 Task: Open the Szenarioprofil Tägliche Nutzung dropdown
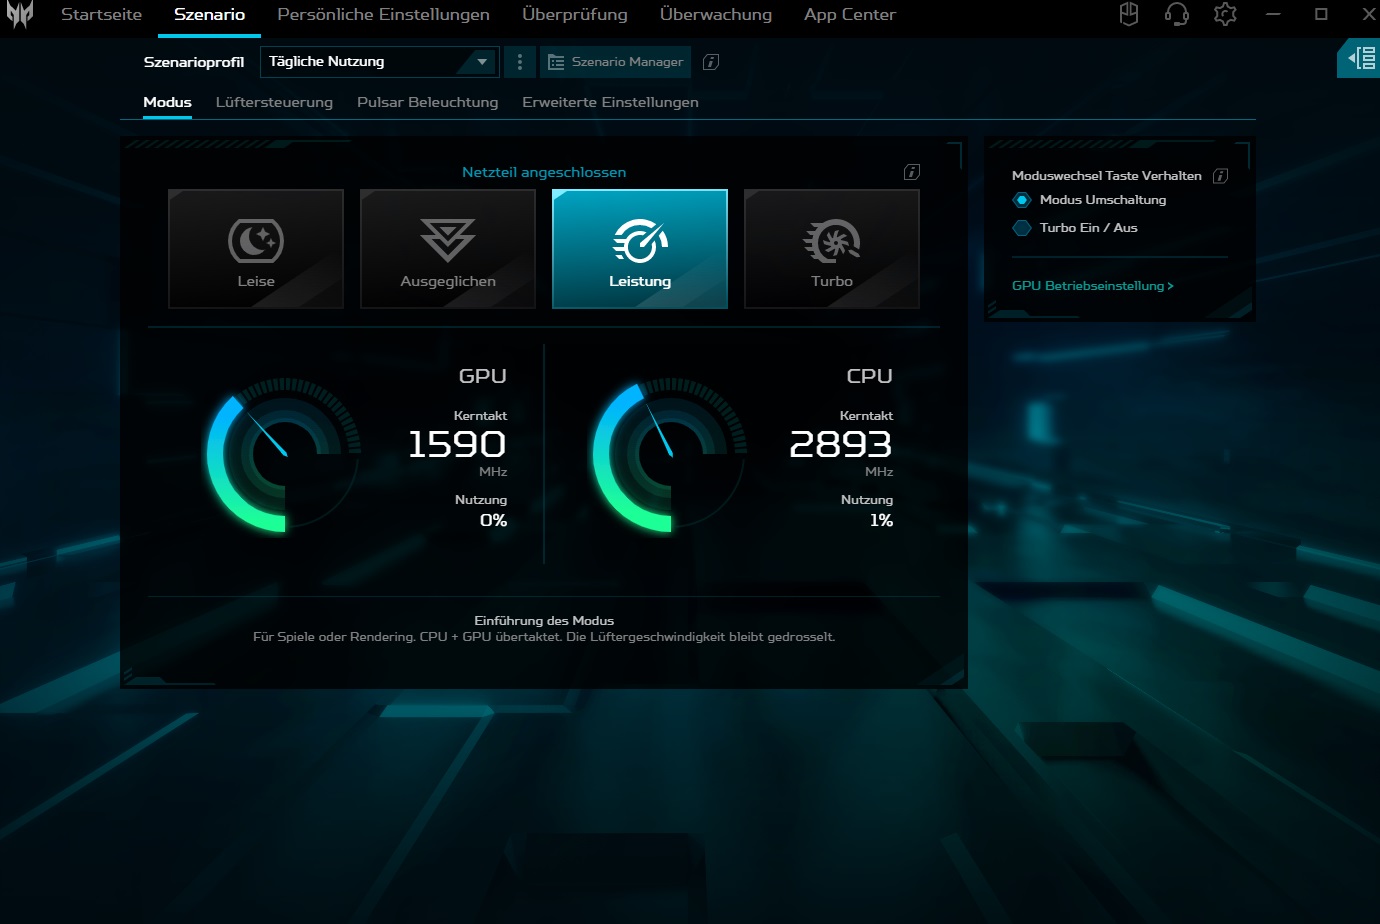pyautogui.click(x=379, y=62)
